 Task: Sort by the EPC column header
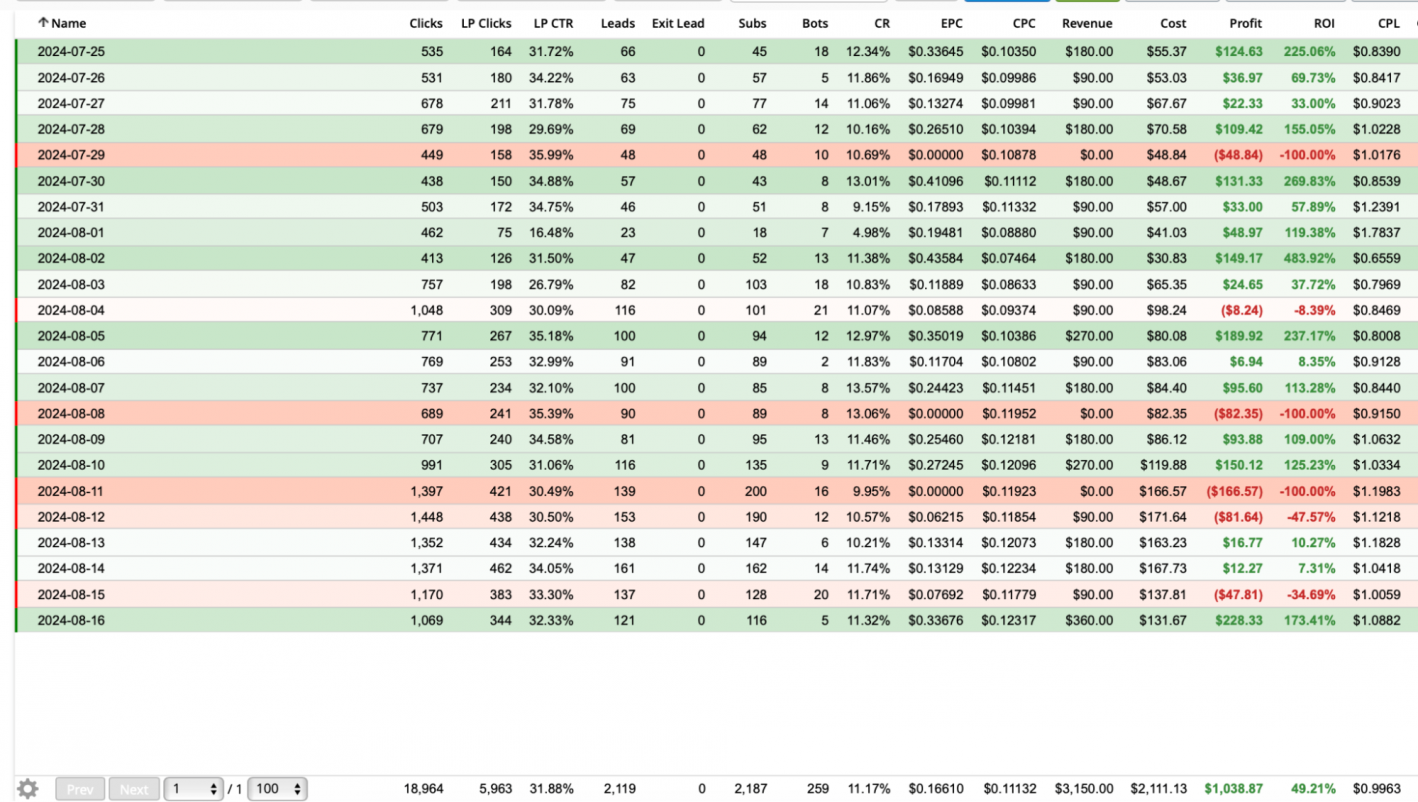(x=952, y=23)
